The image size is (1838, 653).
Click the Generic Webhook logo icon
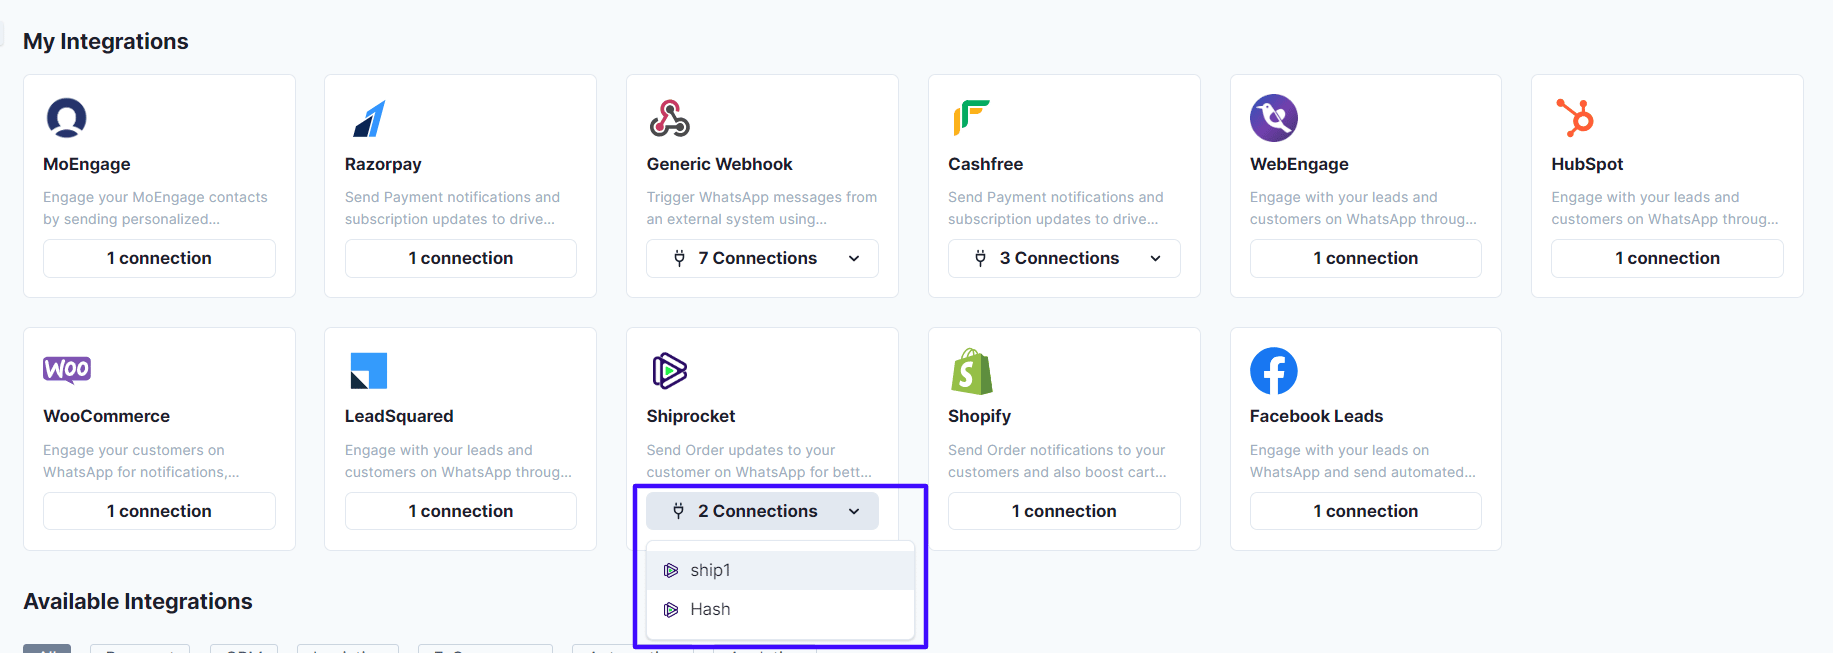coord(670,118)
